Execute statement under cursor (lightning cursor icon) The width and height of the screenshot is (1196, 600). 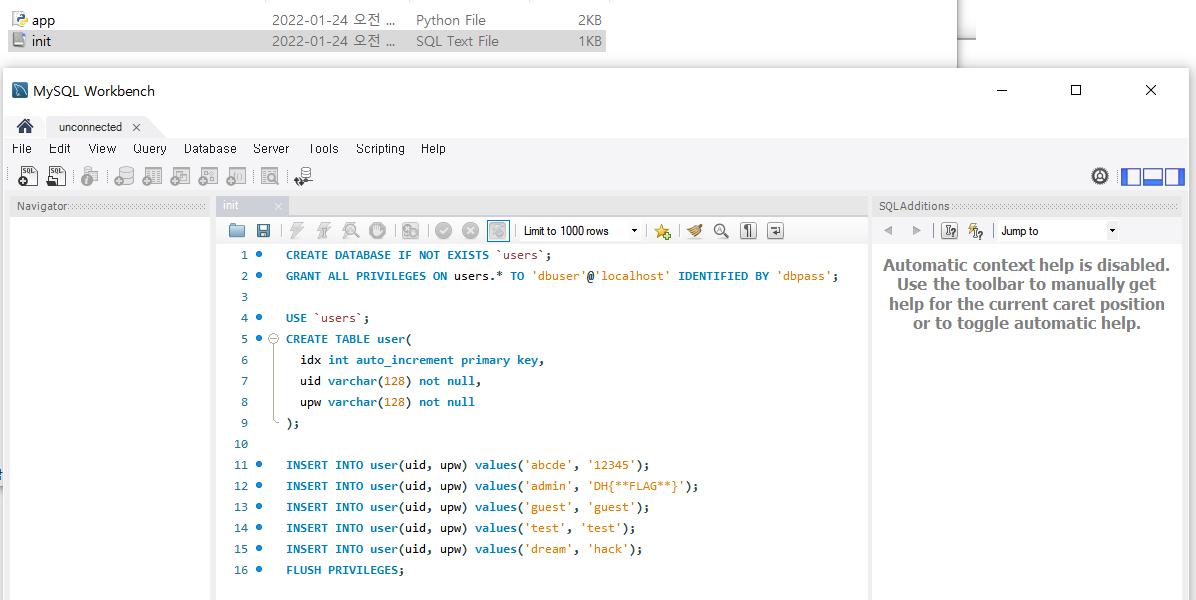[323, 230]
